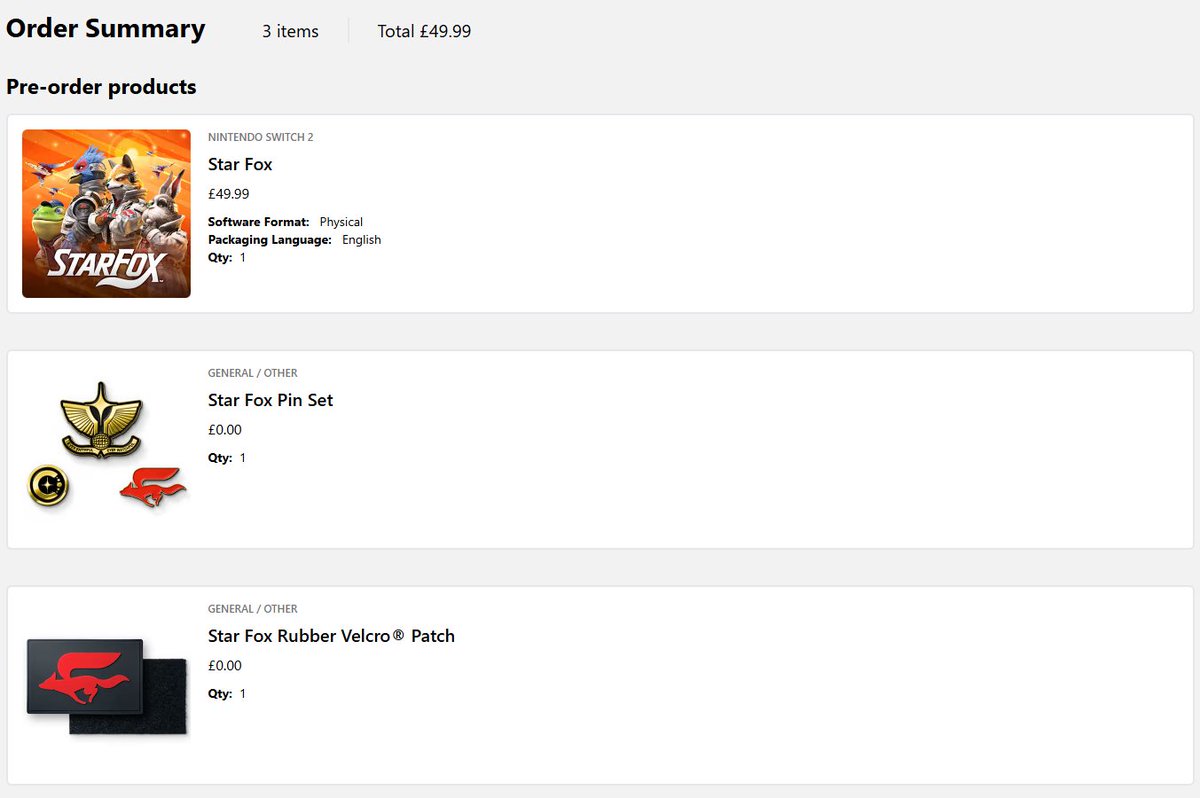Click the Star Fox product title
1200x798 pixels.
point(240,164)
